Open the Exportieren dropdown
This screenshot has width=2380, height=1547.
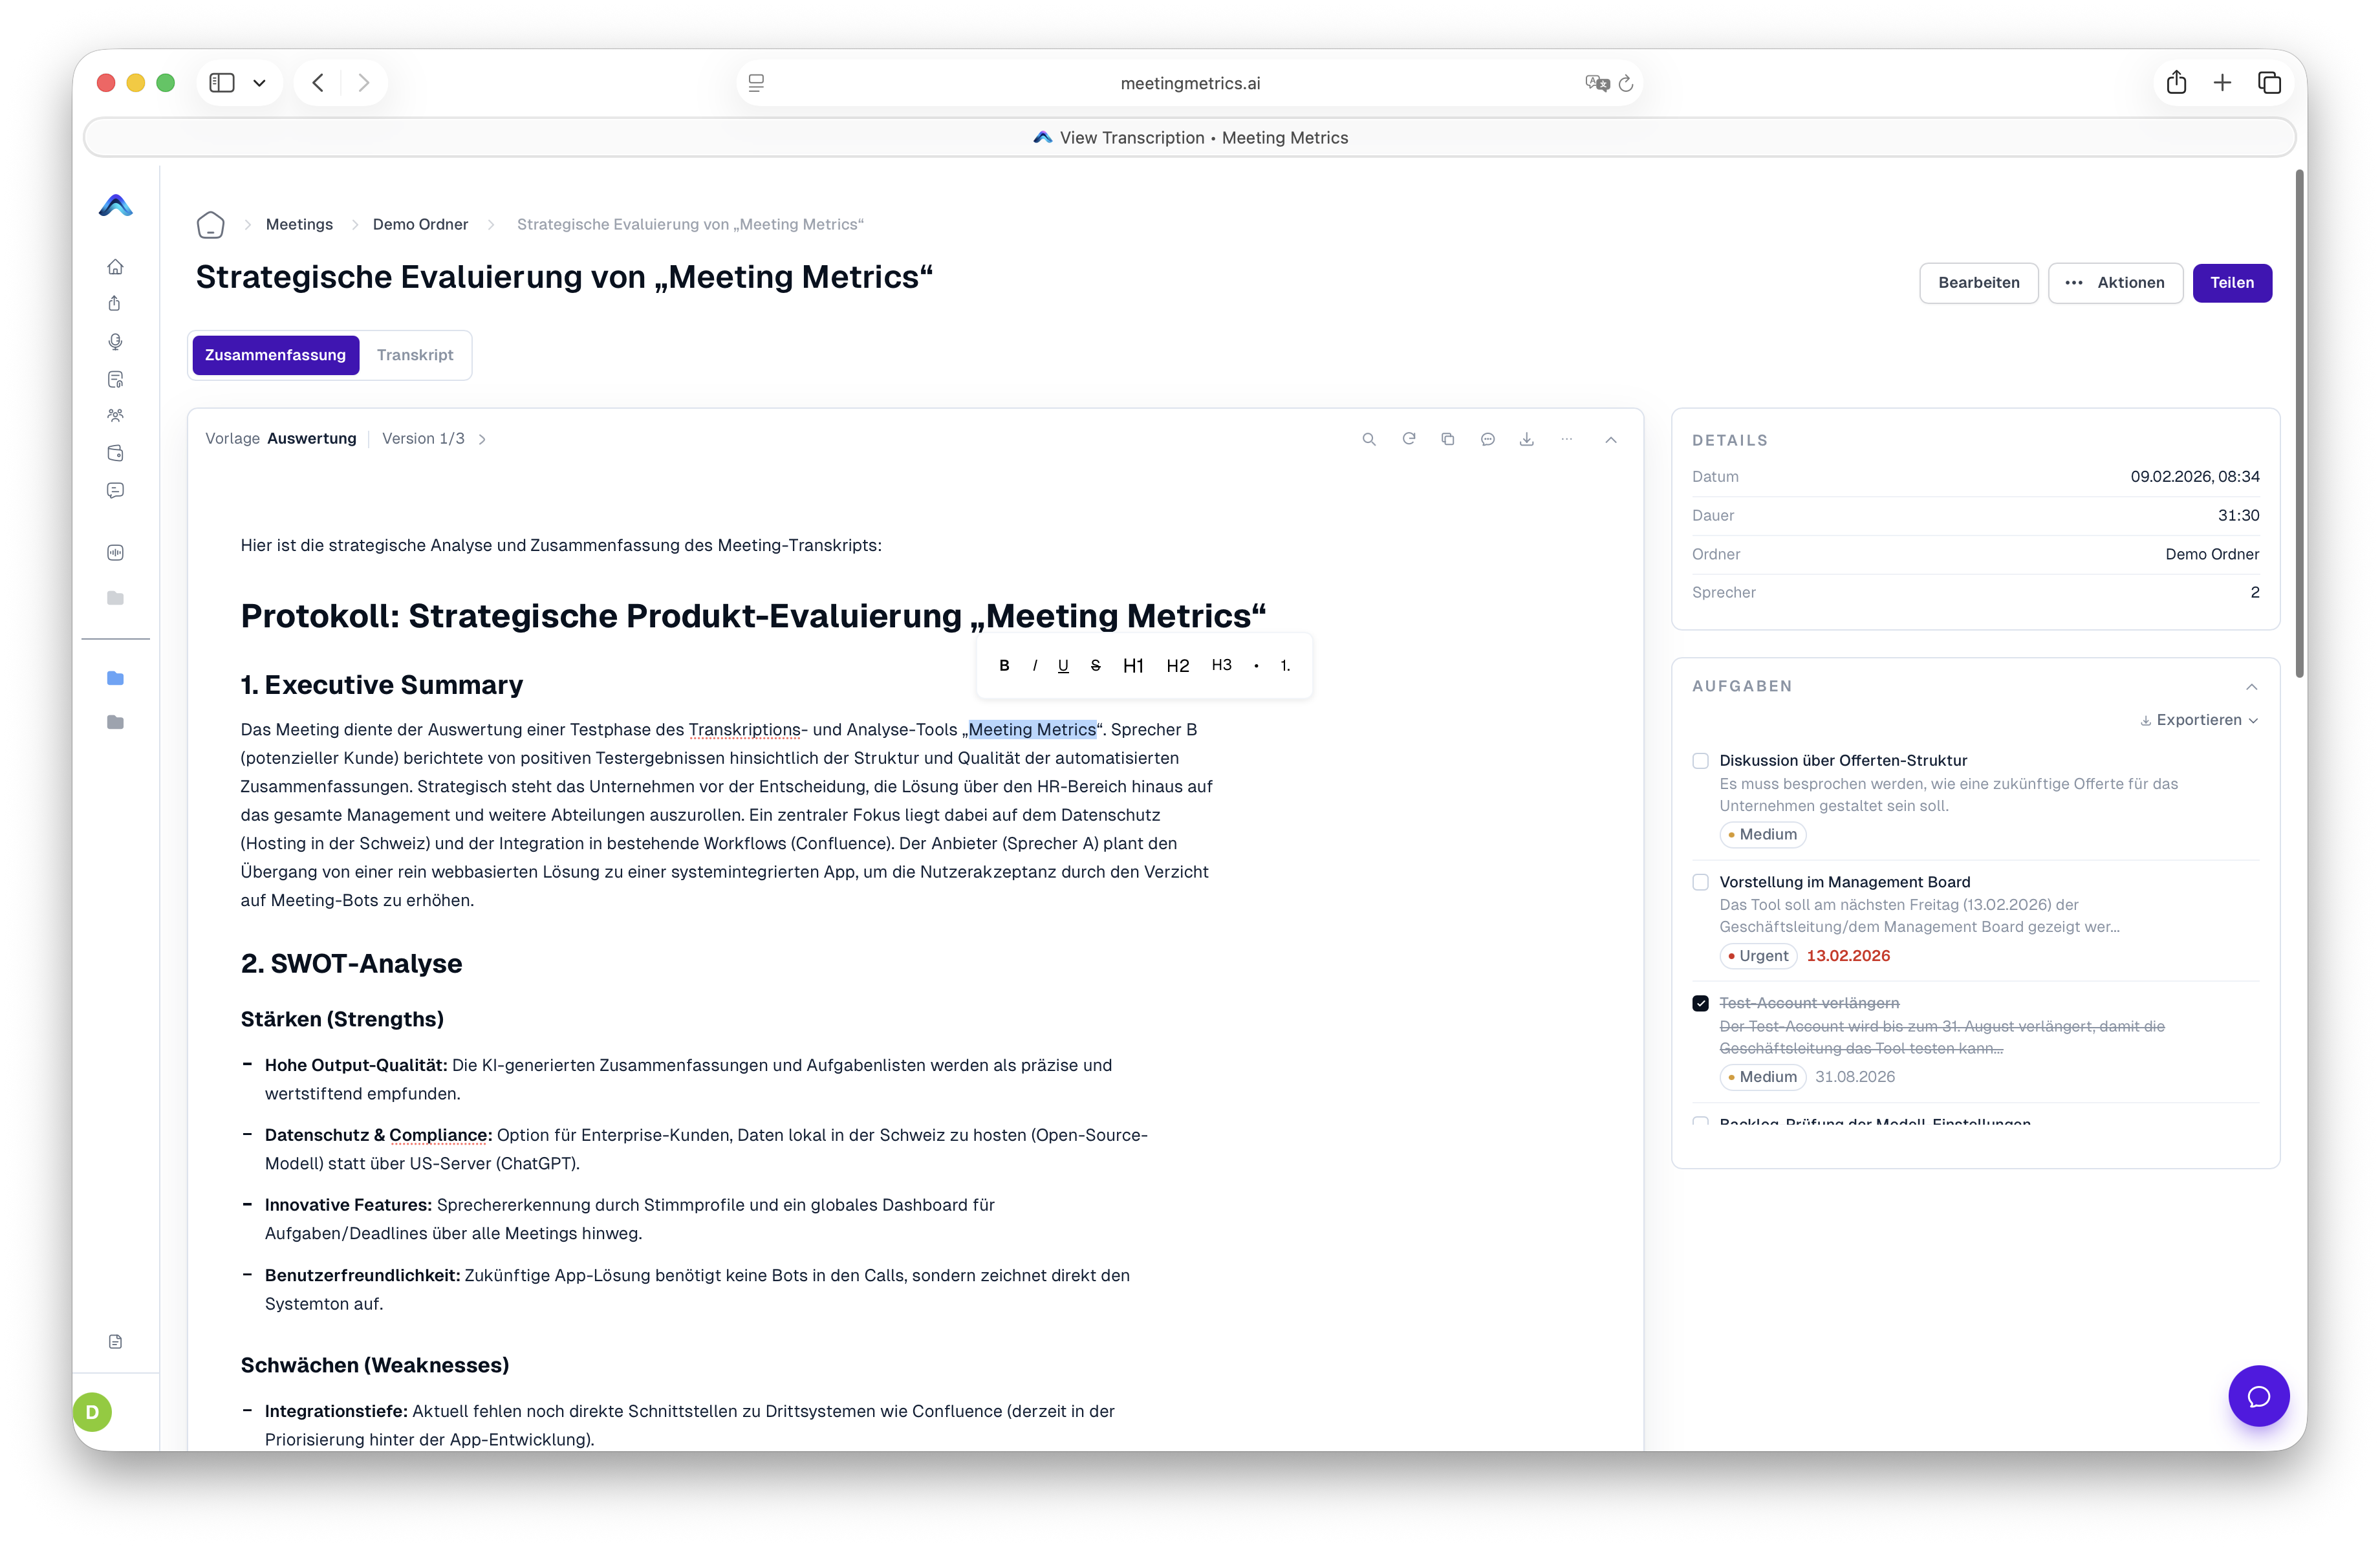[2199, 720]
